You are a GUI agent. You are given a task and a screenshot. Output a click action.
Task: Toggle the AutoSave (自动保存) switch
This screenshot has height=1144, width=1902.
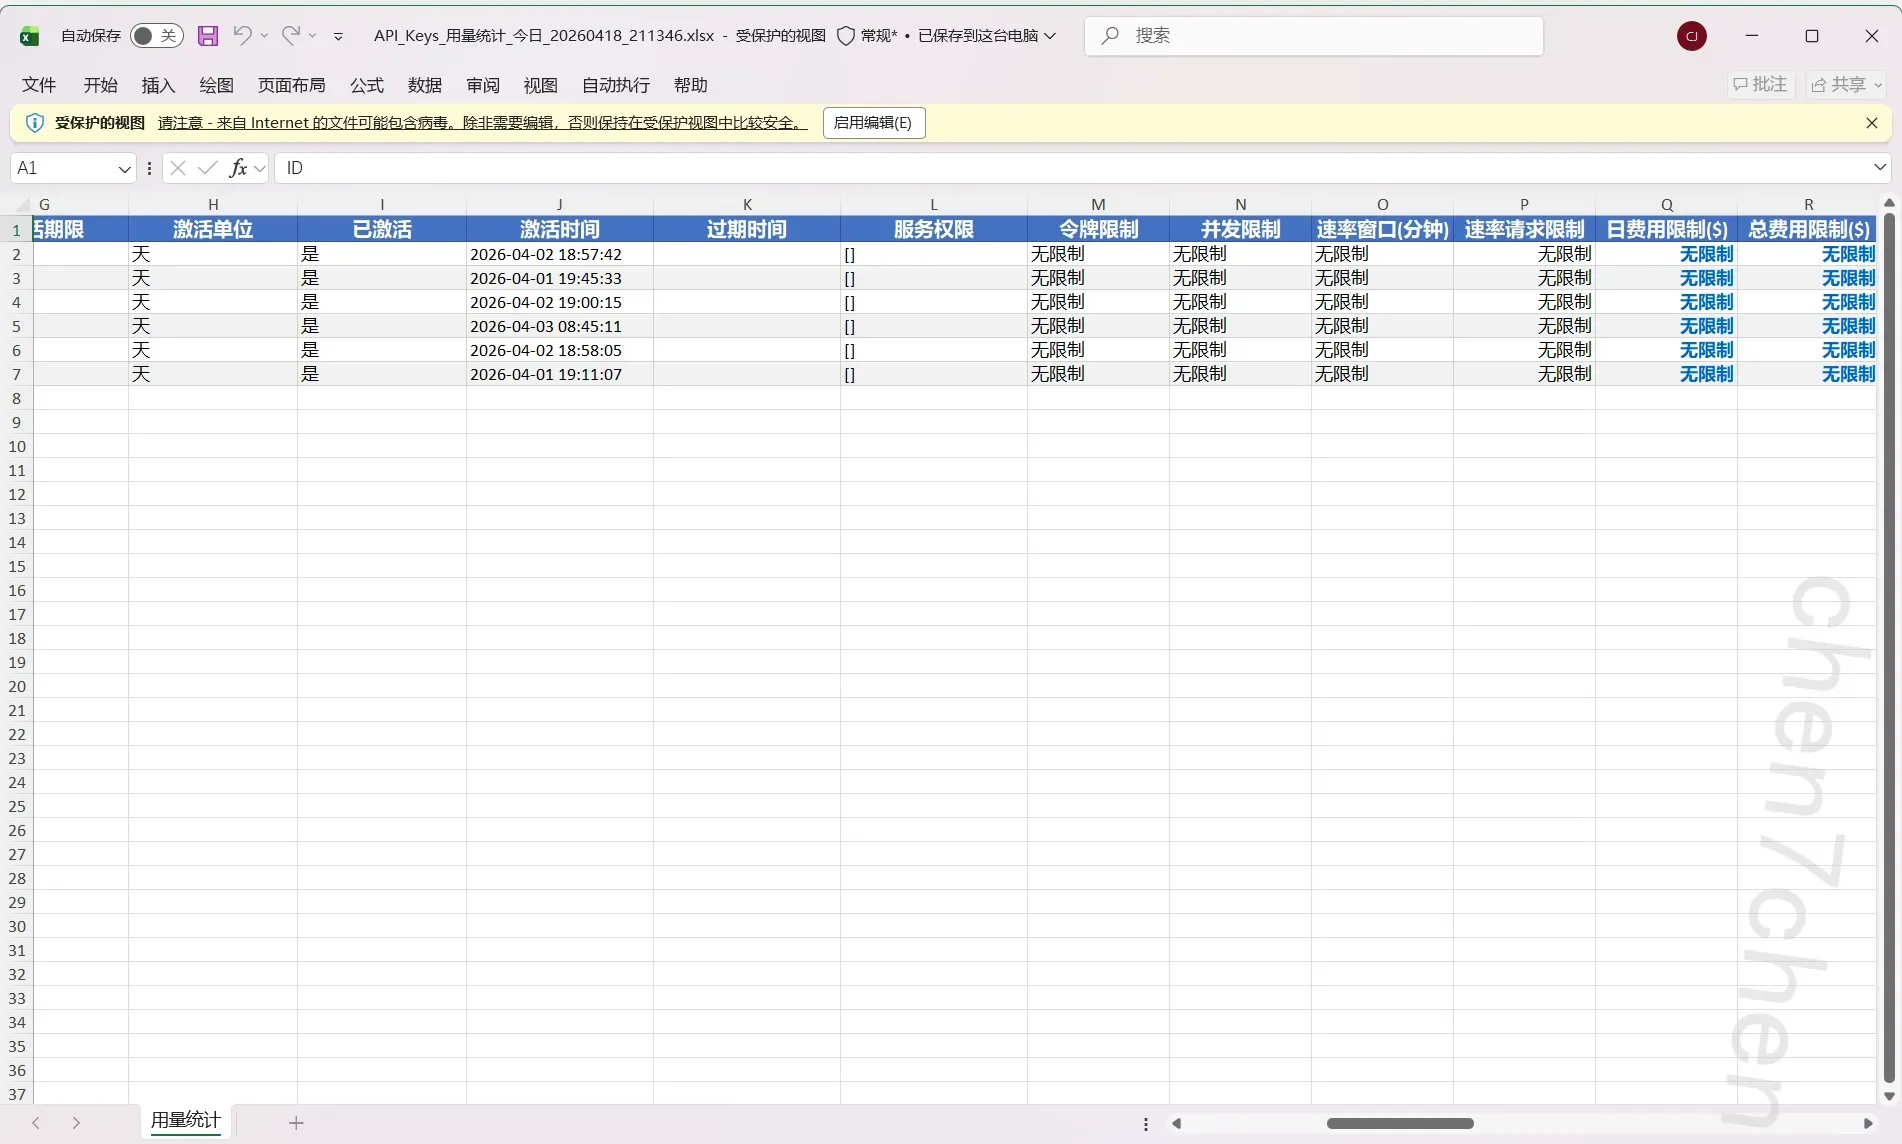coord(156,36)
